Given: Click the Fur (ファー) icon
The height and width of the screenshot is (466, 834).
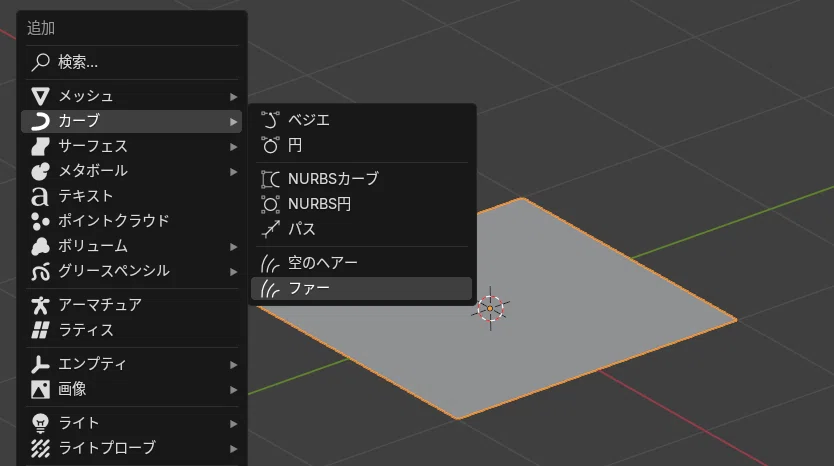Looking at the screenshot, I should pyautogui.click(x=270, y=288).
